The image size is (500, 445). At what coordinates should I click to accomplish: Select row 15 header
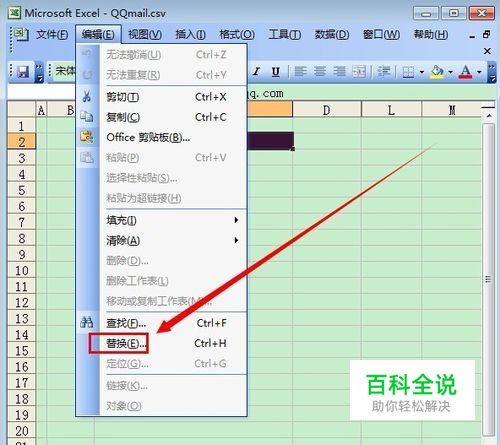(21, 351)
